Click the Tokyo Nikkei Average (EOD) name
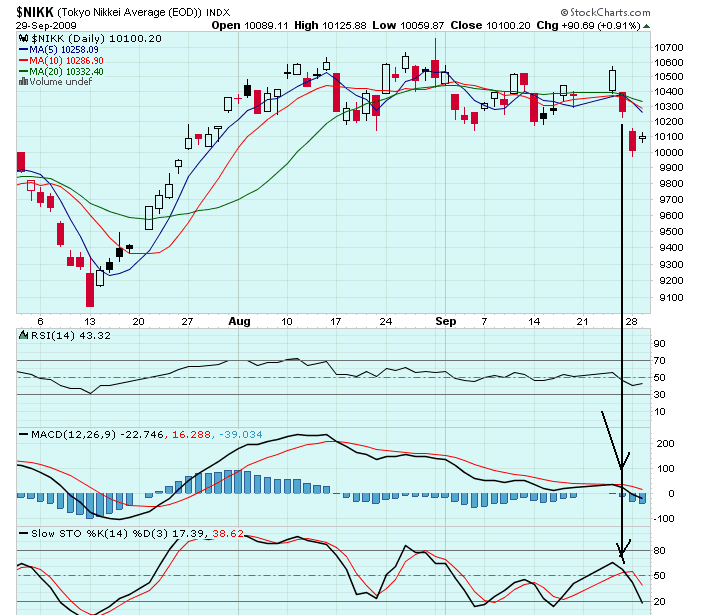 point(129,12)
